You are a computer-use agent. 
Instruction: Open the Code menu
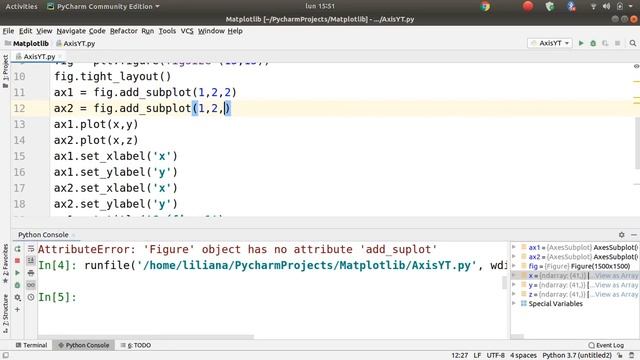[x=97, y=31]
